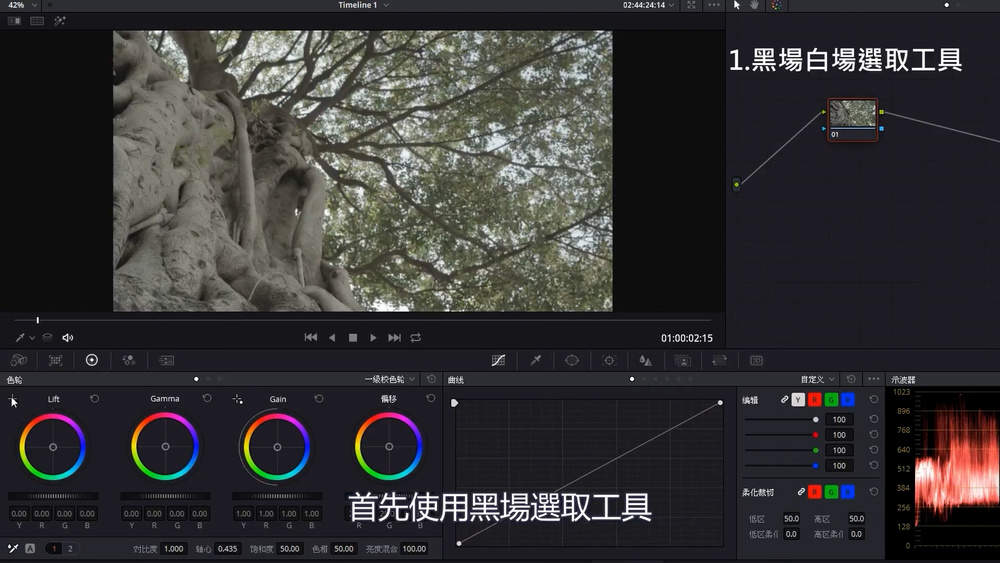Open viewer options three-dot menu
The width and height of the screenshot is (1000, 563).
pos(714,5)
